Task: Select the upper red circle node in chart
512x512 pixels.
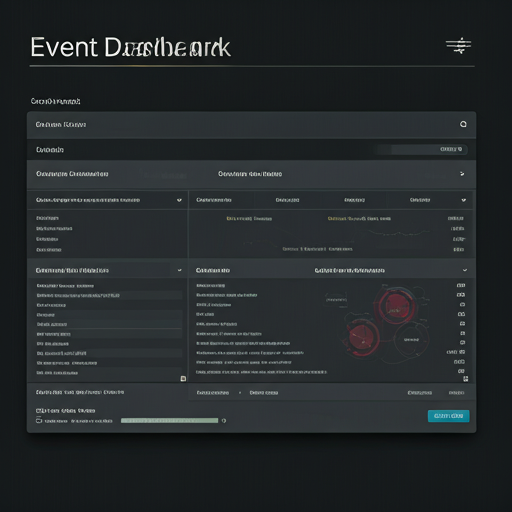Action: [396, 306]
